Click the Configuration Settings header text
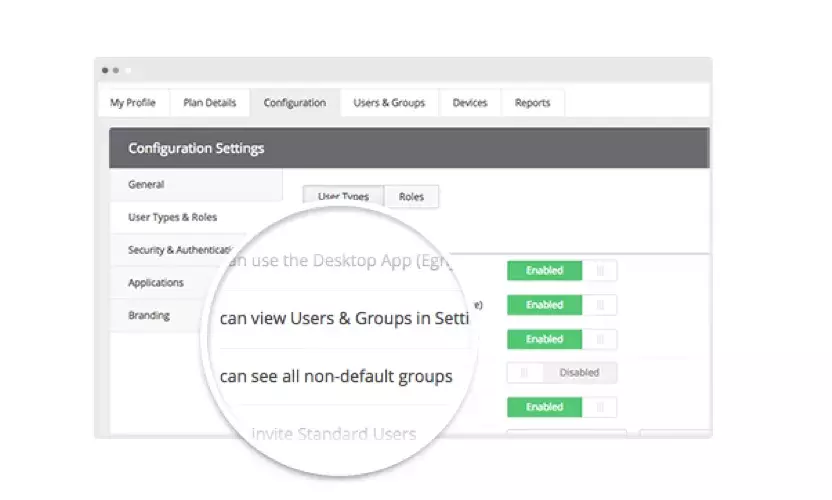 click(x=196, y=148)
